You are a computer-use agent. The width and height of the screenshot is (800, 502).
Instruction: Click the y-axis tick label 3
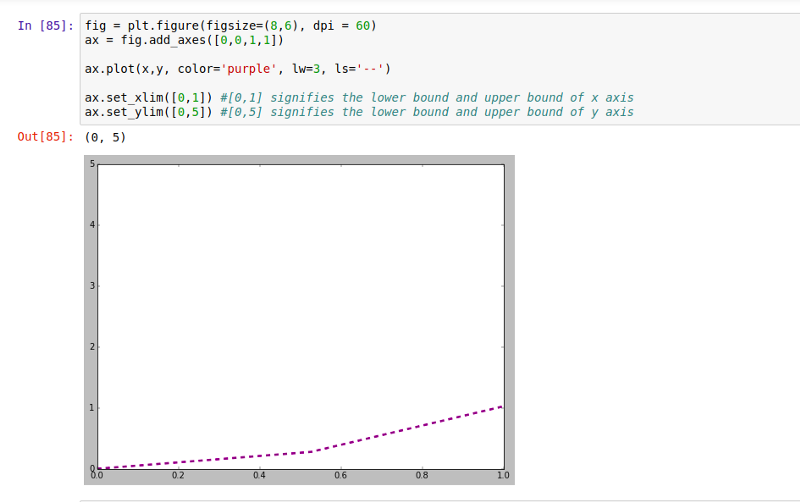92,286
